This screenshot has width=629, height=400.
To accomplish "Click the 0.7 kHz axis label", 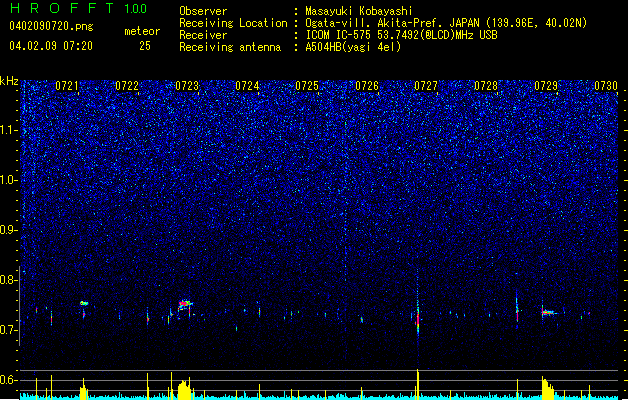I will (8, 330).
